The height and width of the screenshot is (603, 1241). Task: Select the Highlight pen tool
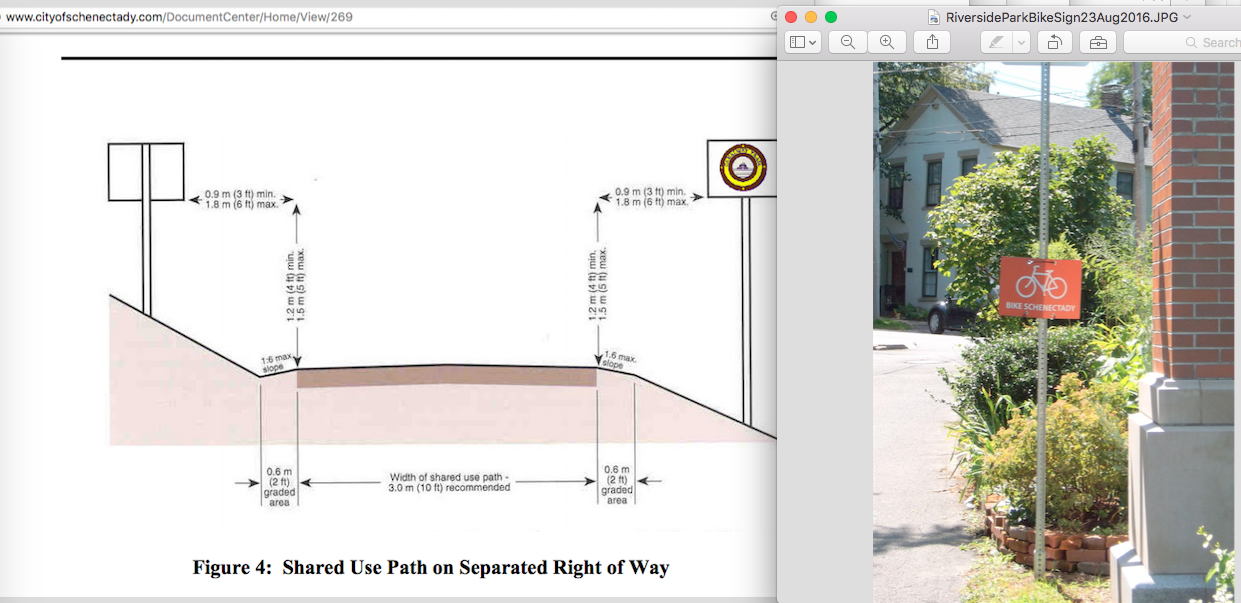point(996,42)
